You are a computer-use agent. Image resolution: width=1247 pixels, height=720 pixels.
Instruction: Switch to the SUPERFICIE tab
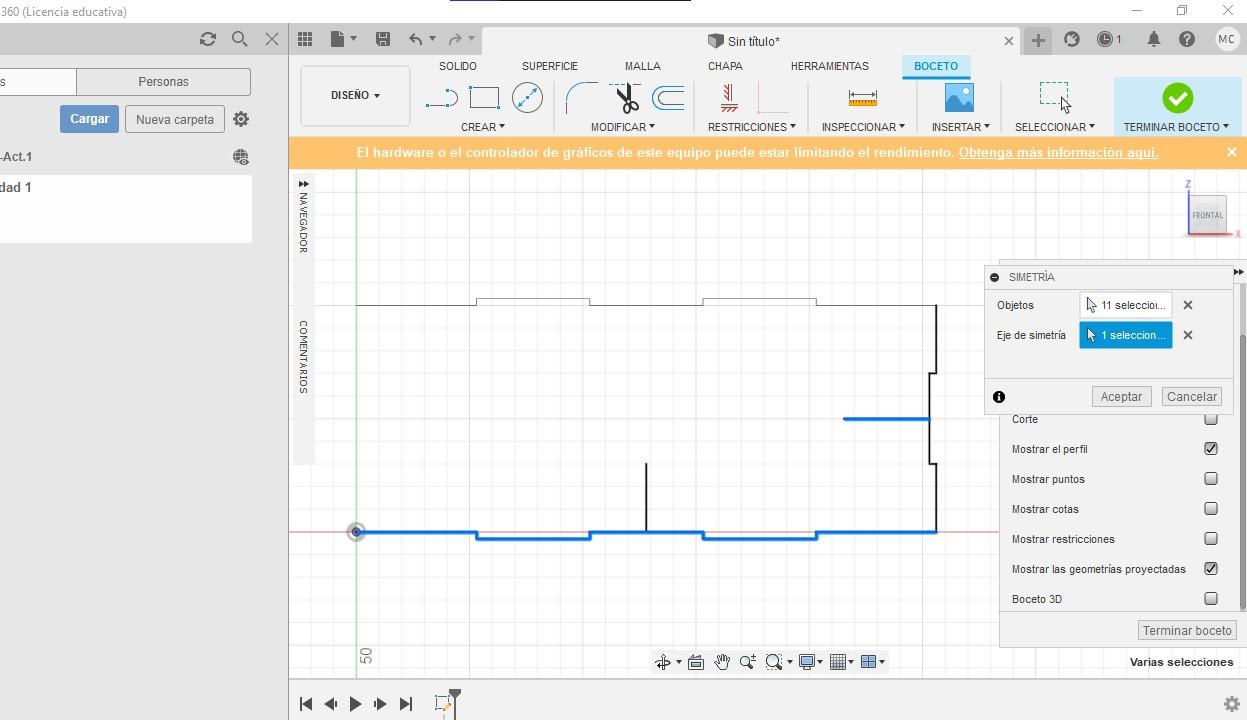(550, 66)
